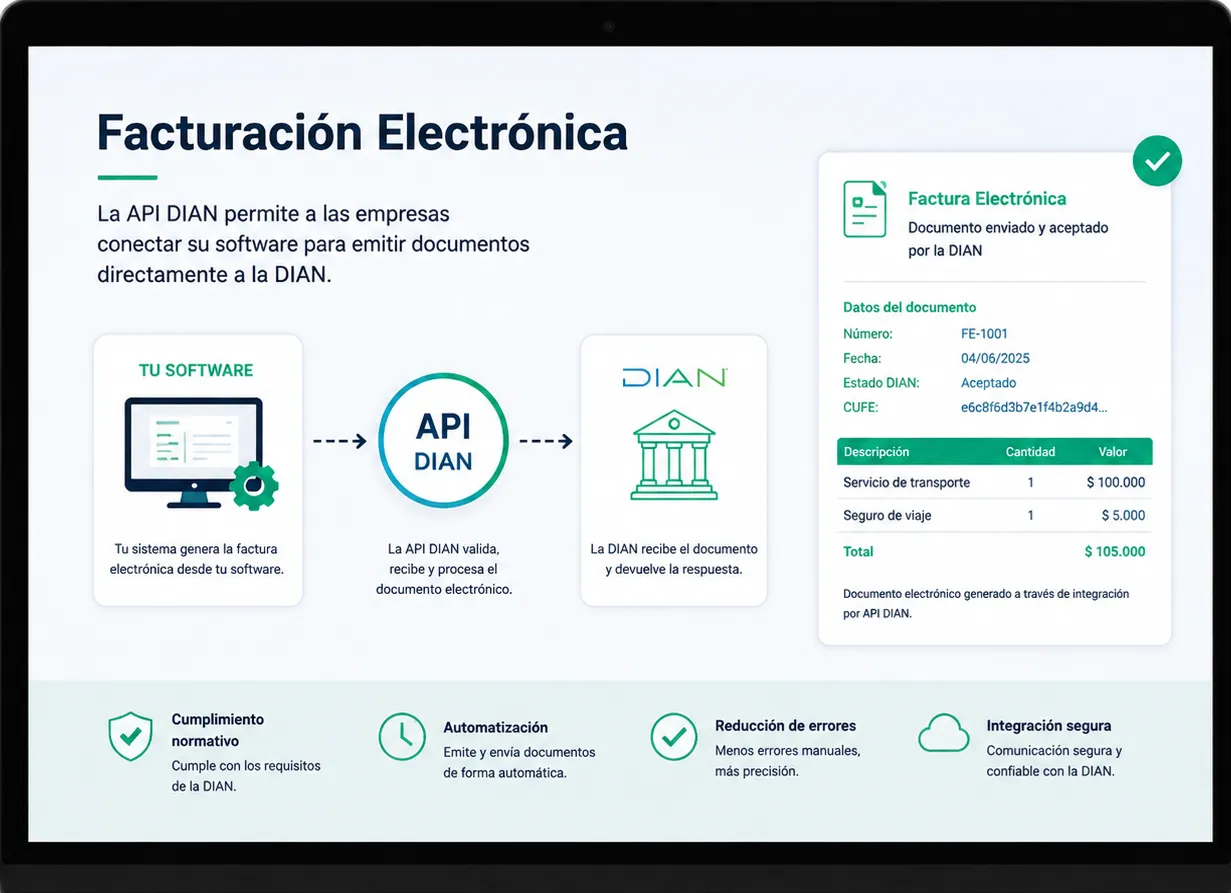Click 'Comunicación segura y confiable' text
1231x893 pixels.
(1054, 761)
